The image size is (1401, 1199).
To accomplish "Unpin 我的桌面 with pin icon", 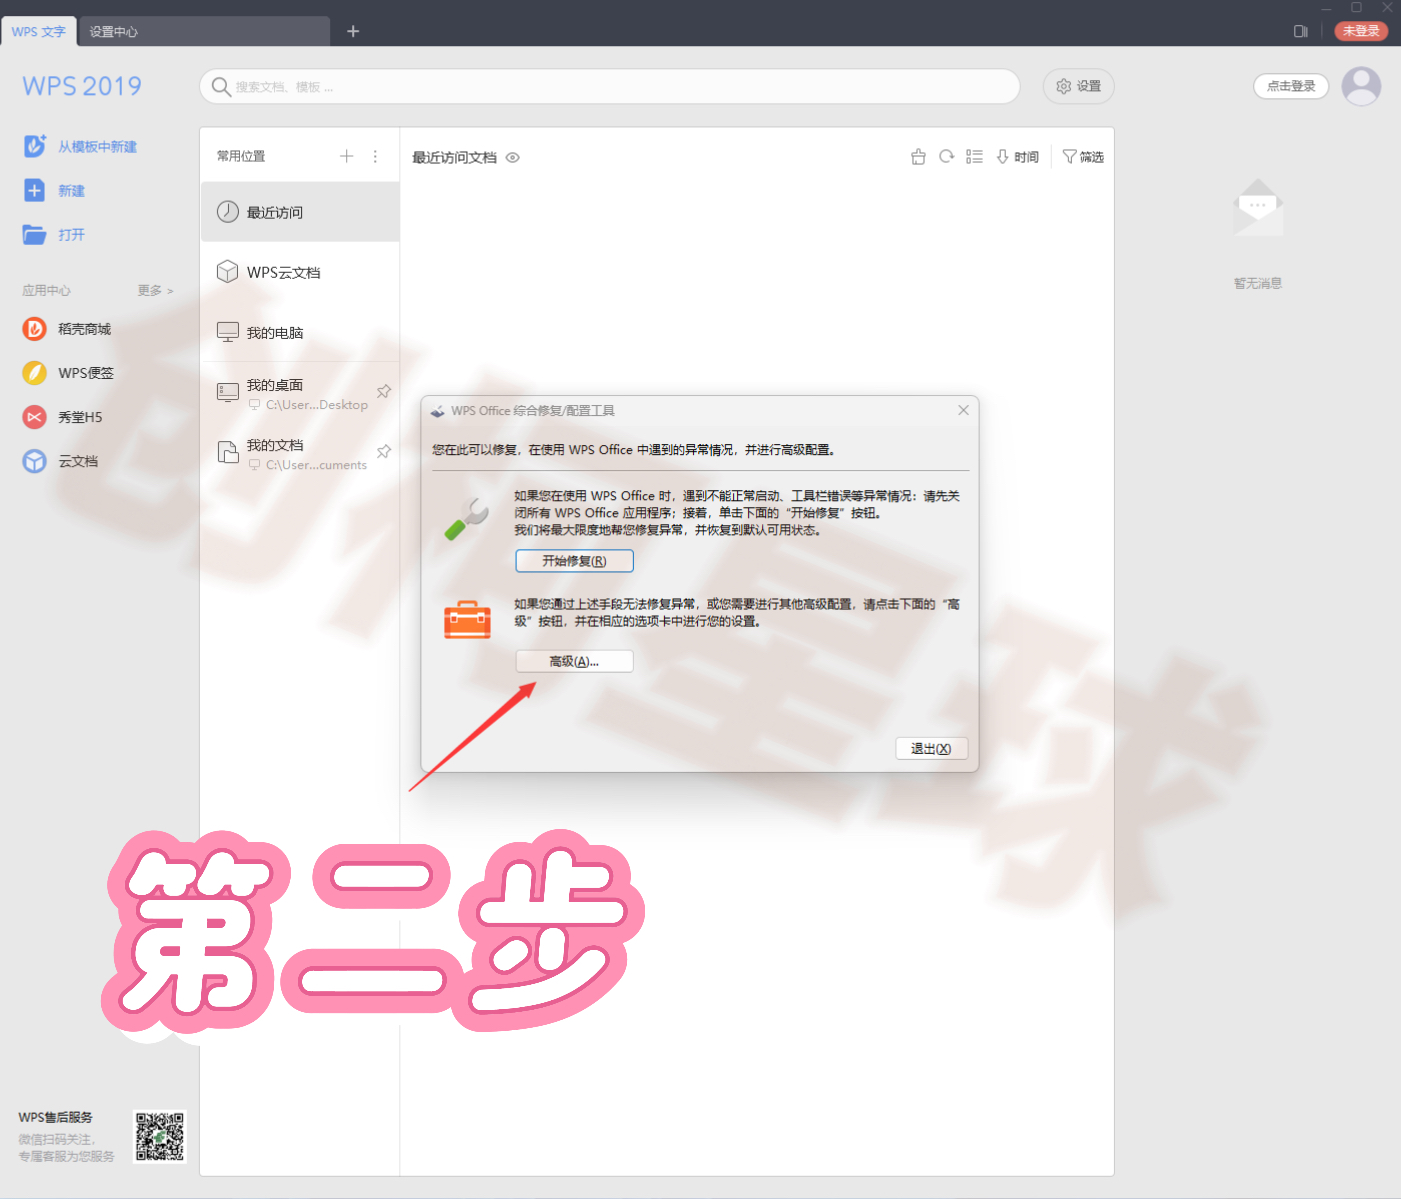I will point(384,391).
